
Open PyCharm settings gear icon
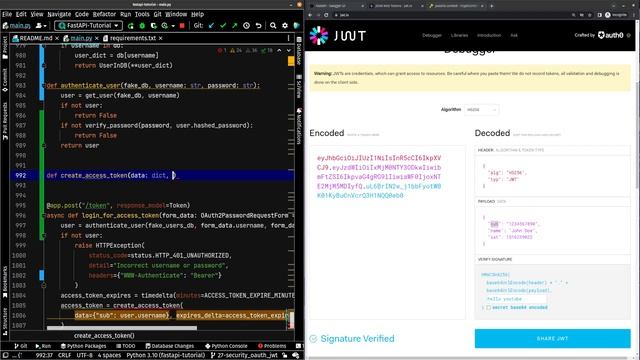(285, 26)
